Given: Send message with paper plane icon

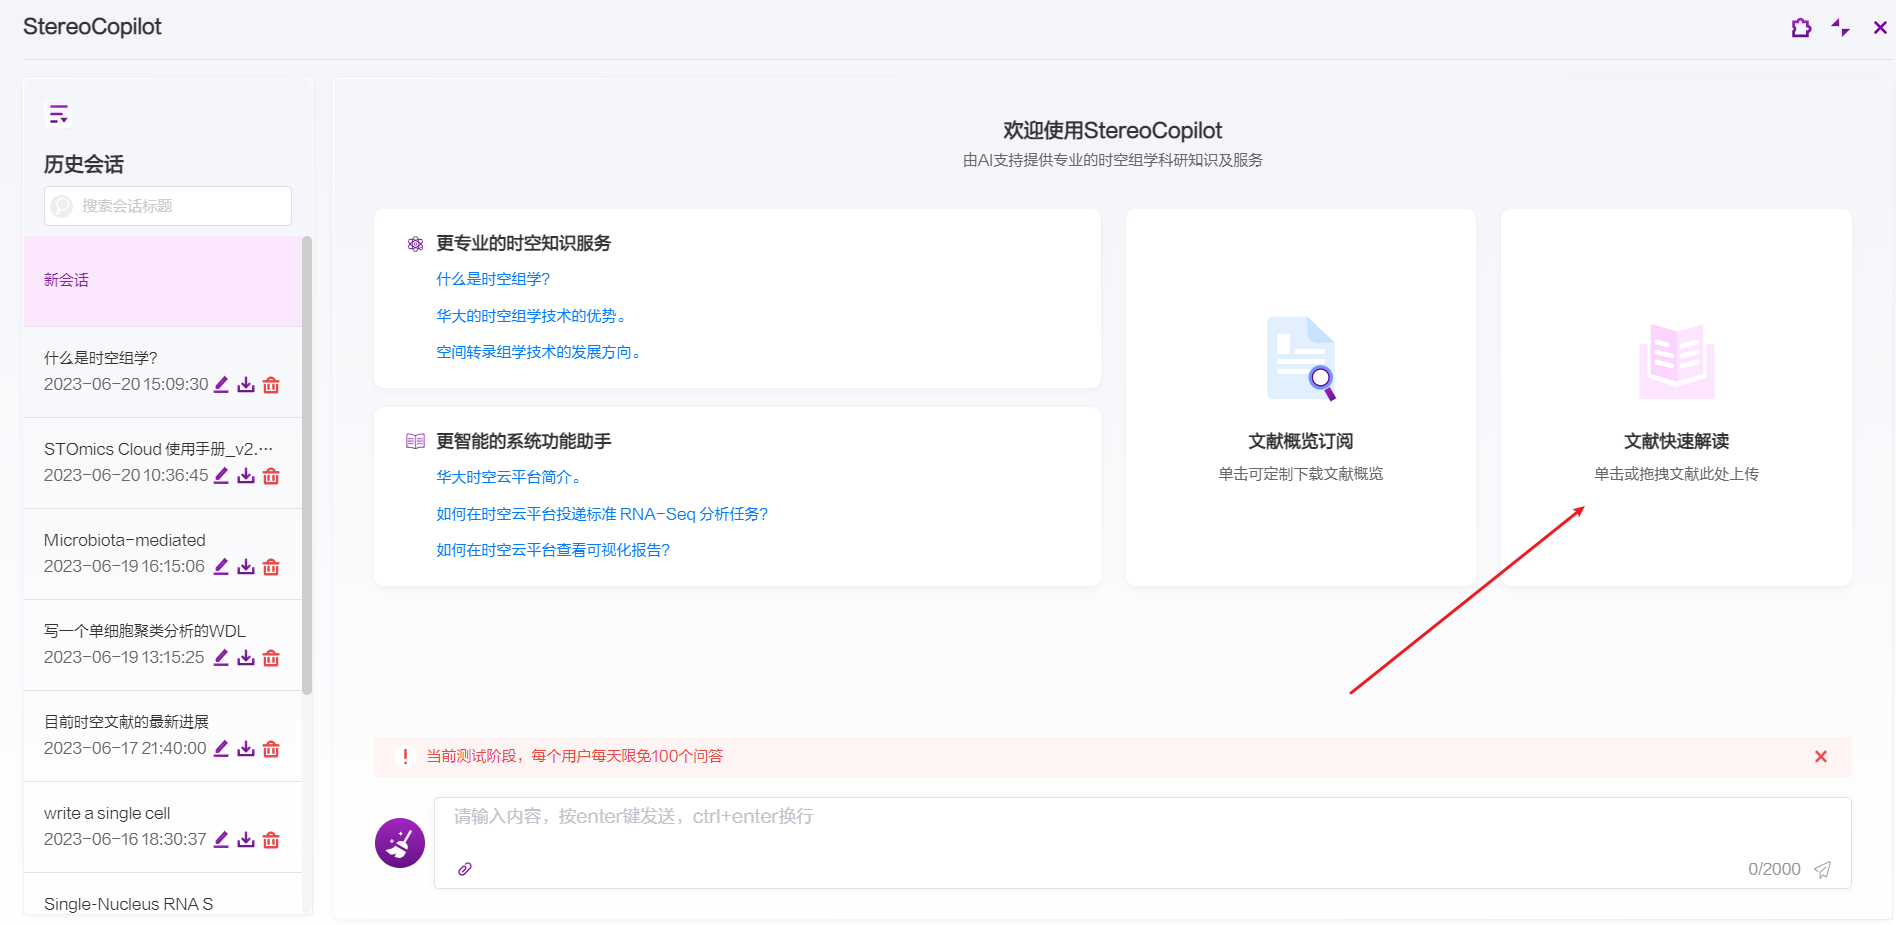Looking at the screenshot, I should pyautogui.click(x=1823, y=870).
